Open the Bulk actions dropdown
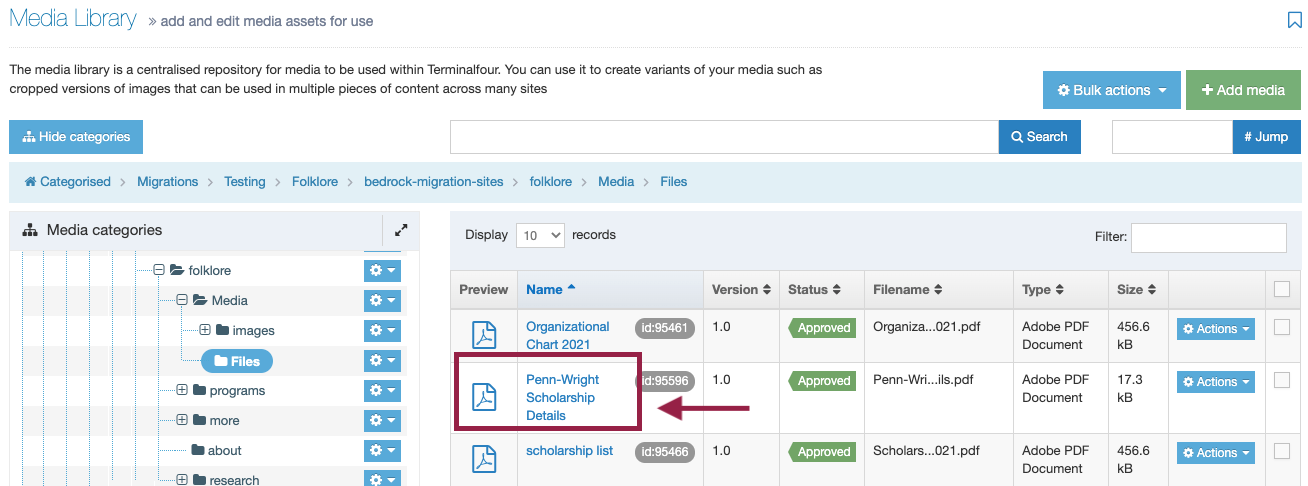The width and height of the screenshot is (1308, 486). tap(1112, 90)
